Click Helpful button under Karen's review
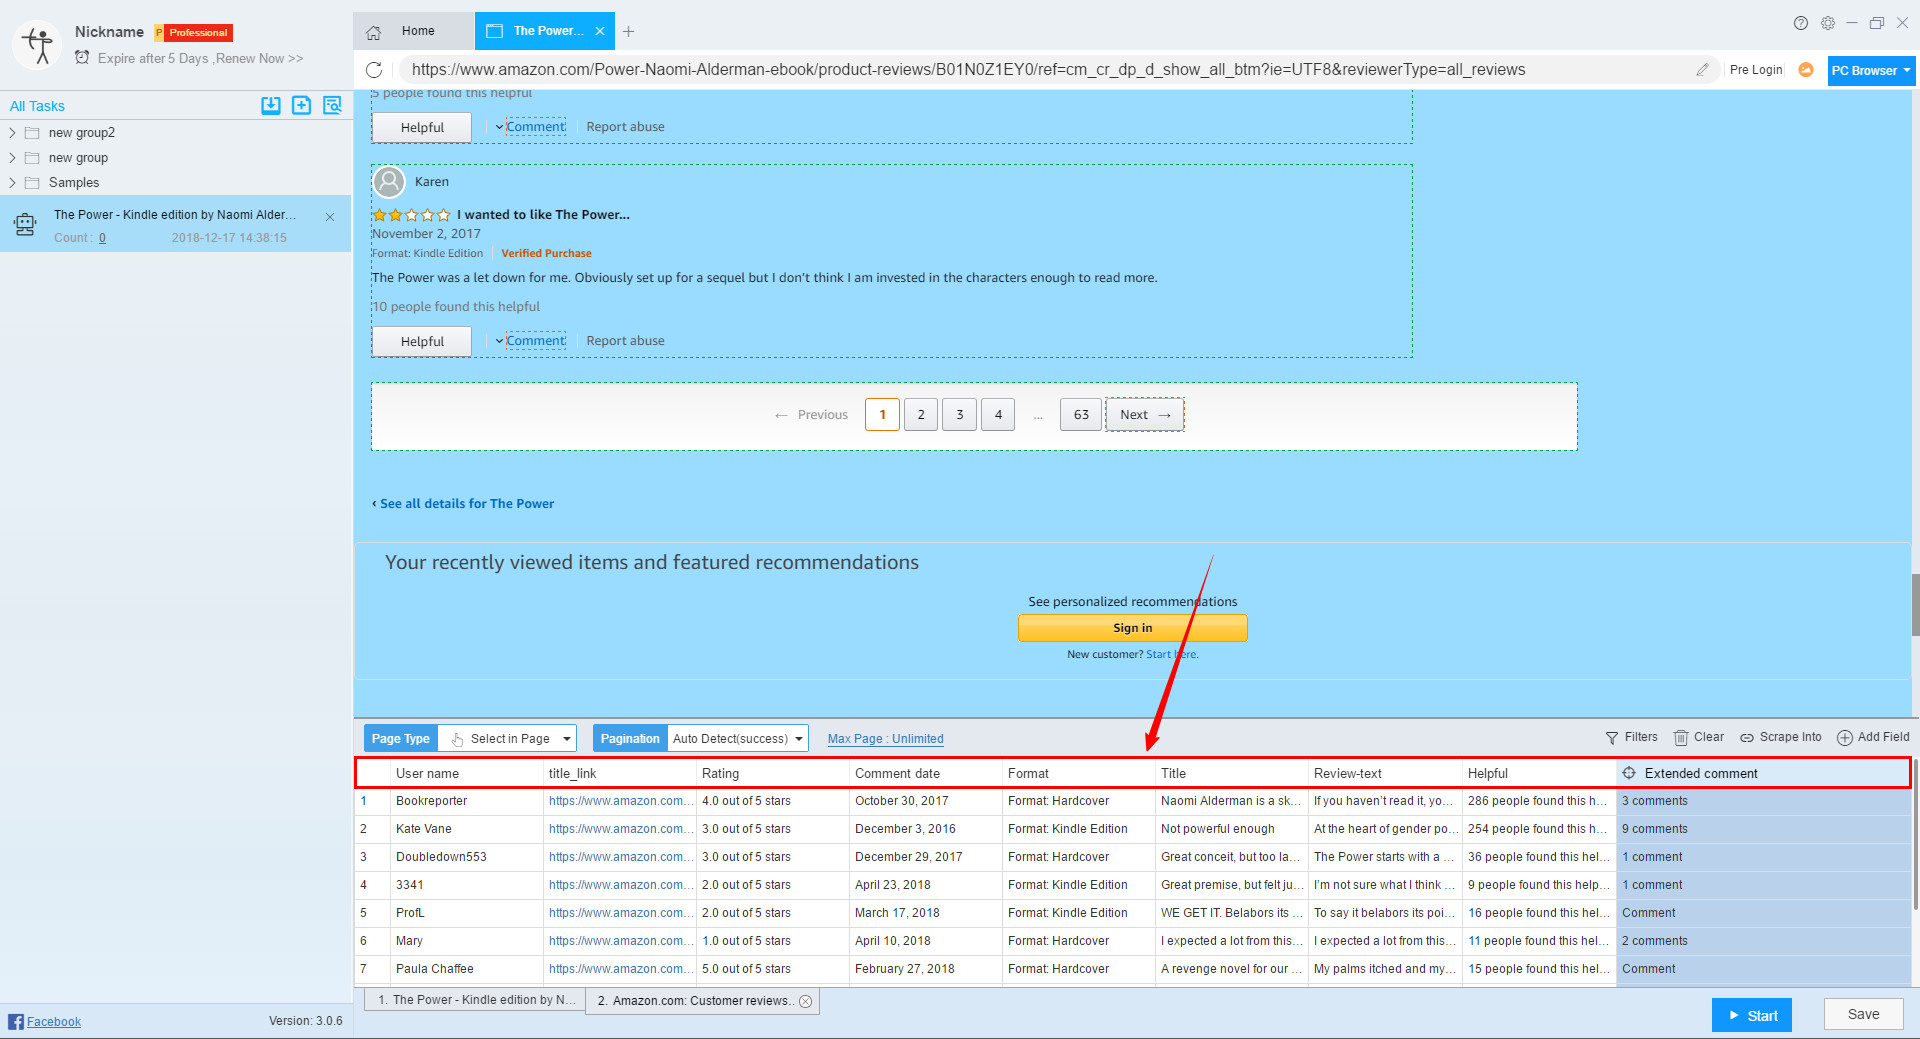 [422, 341]
